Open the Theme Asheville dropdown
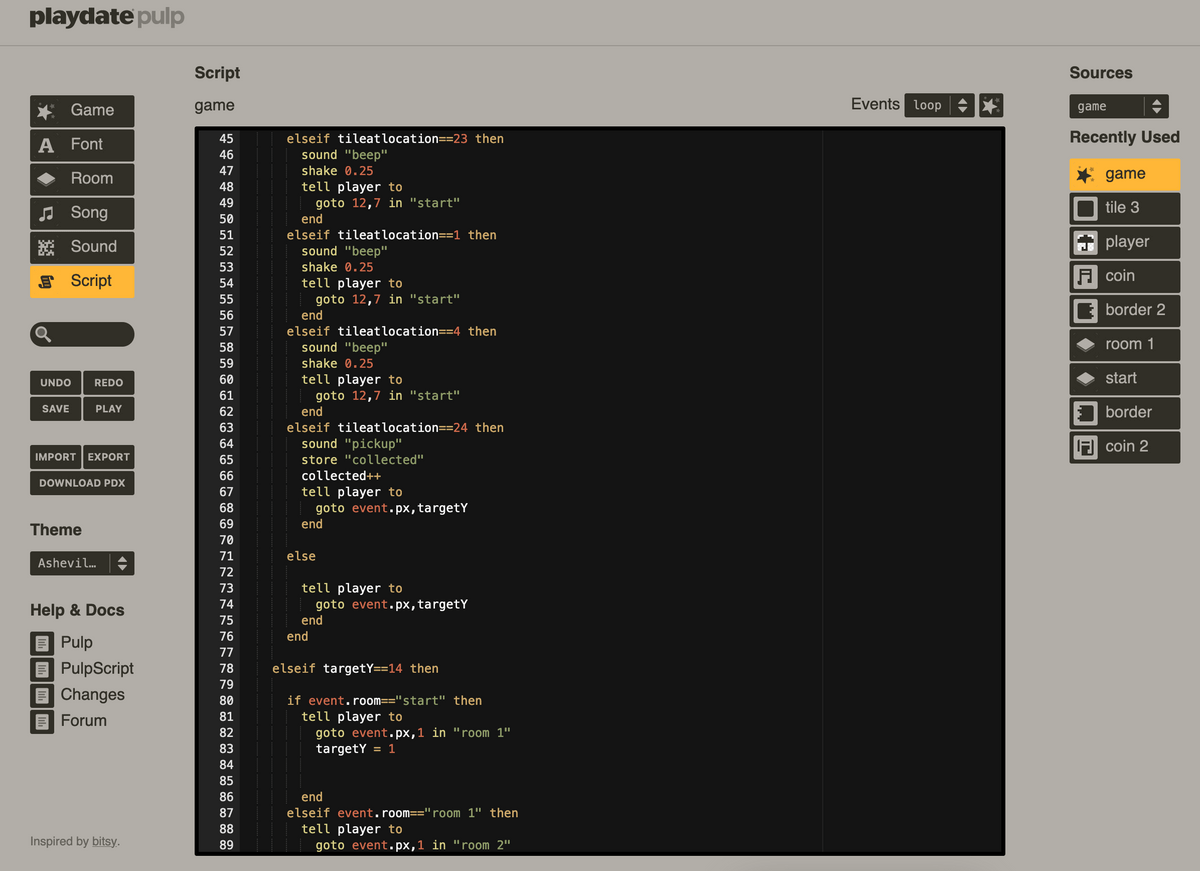 pyautogui.click(x=82, y=563)
